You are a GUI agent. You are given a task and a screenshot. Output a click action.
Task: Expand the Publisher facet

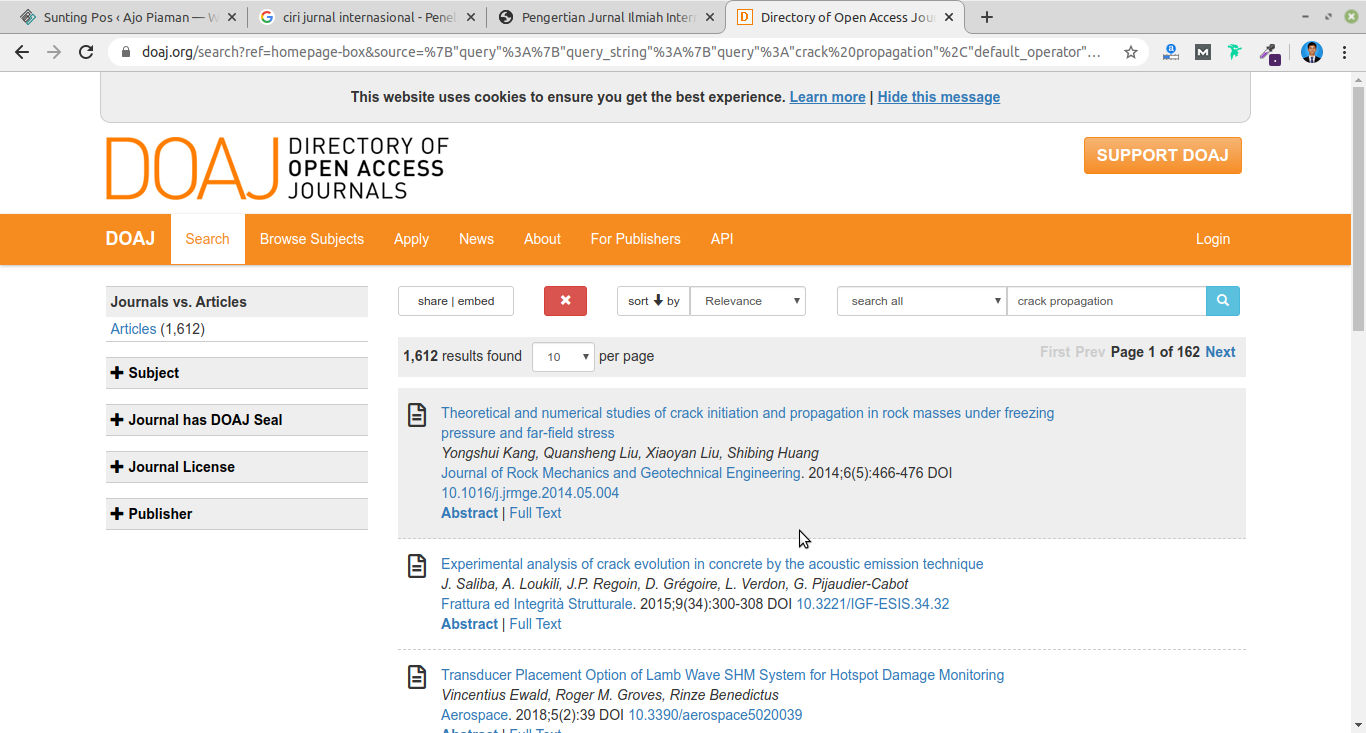pyautogui.click(x=237, y=514)
